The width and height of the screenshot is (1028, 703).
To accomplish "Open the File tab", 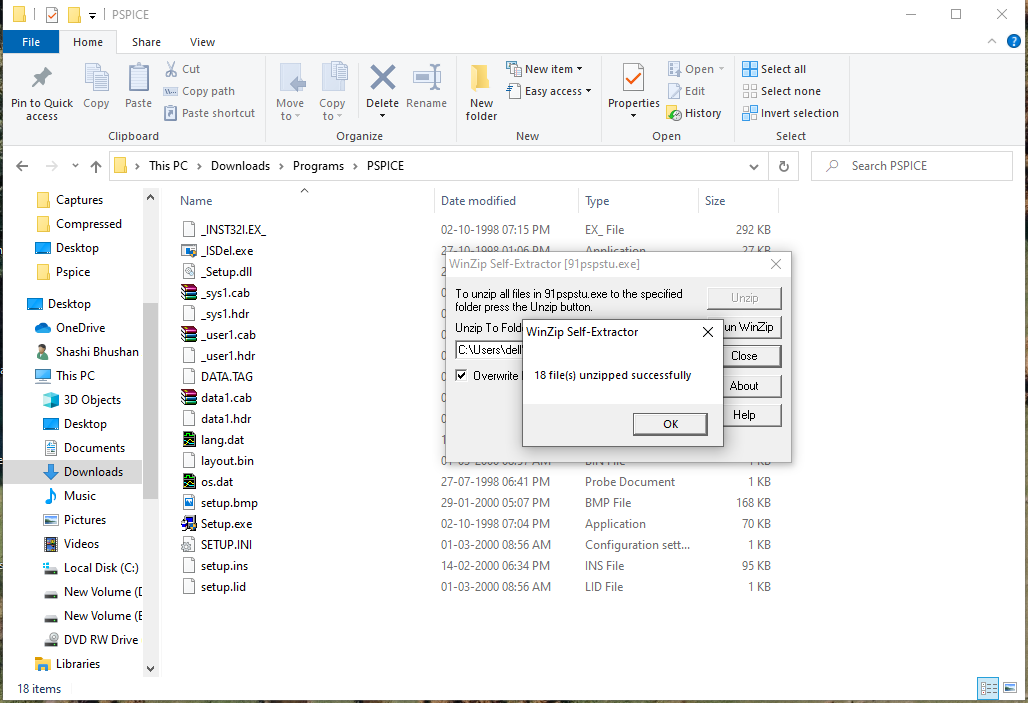I will point(31,42).
